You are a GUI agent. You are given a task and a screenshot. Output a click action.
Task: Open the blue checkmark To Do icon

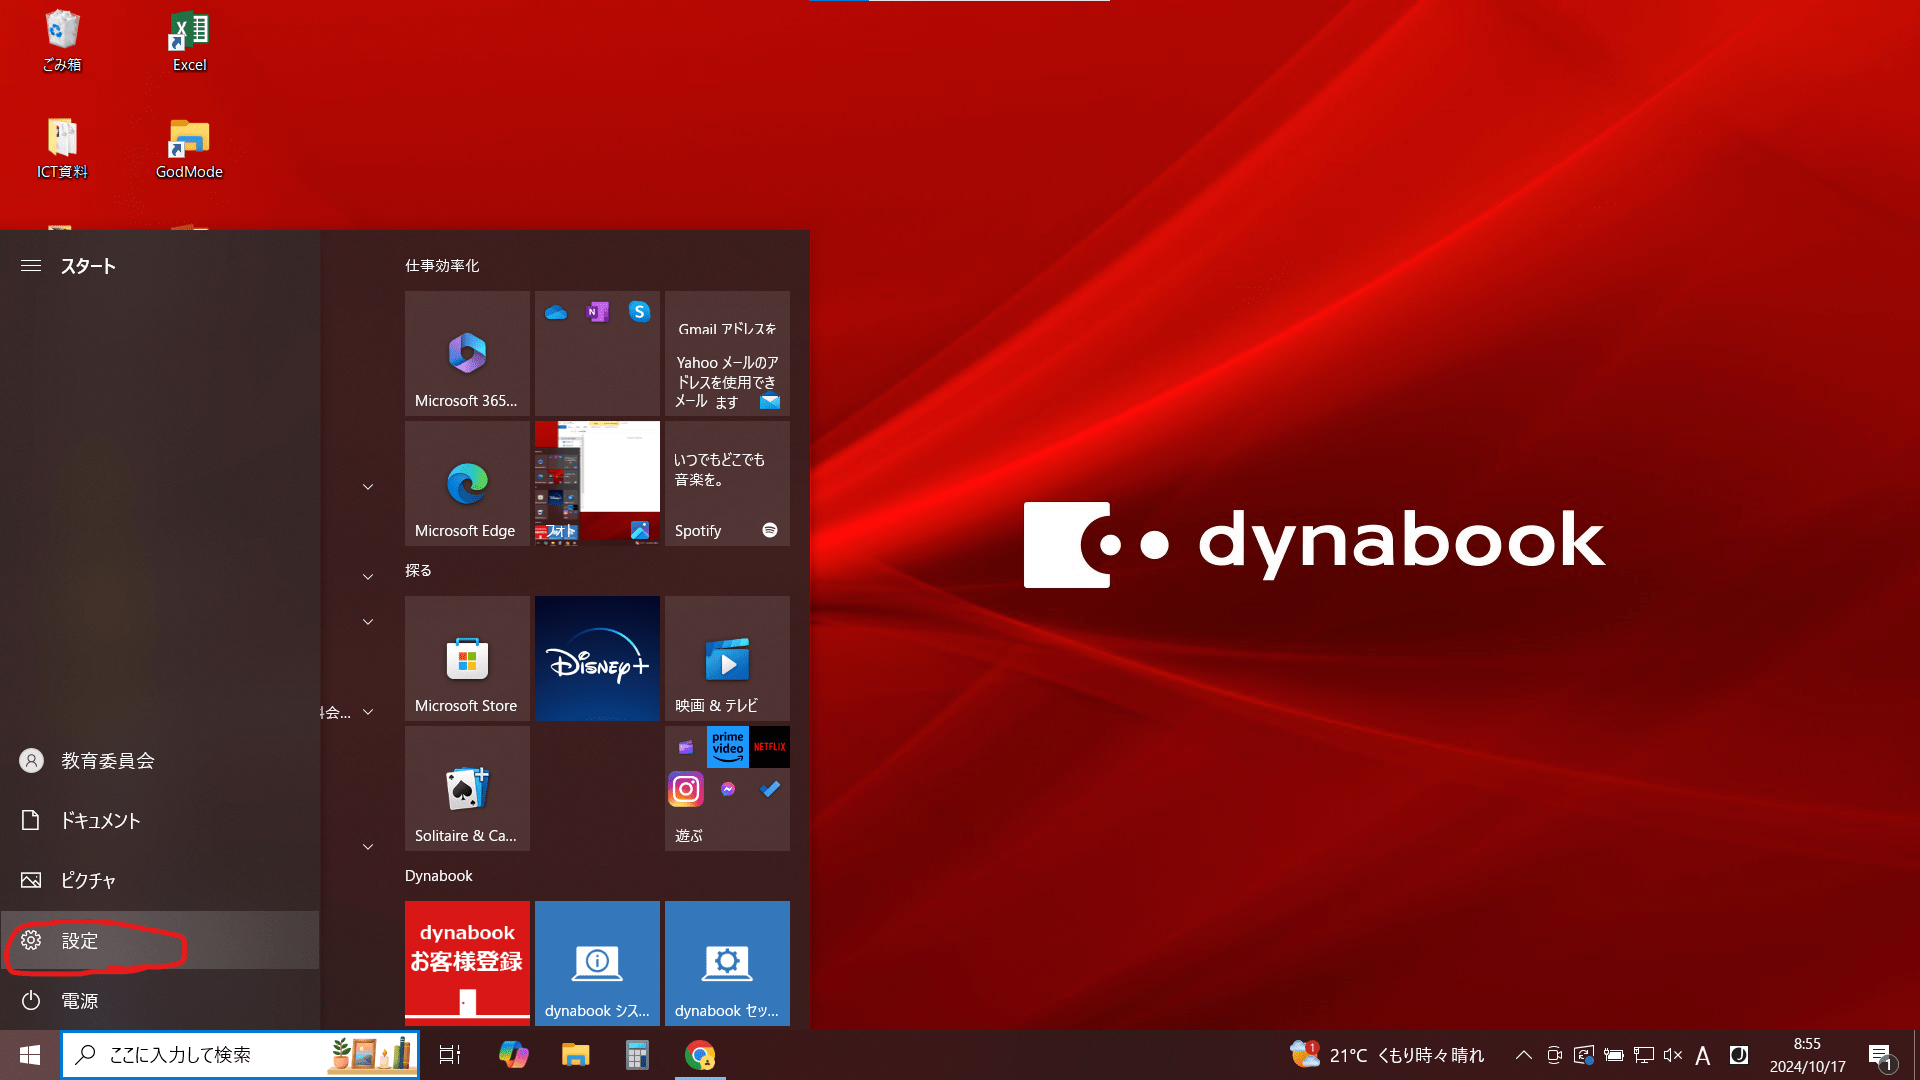770,789
